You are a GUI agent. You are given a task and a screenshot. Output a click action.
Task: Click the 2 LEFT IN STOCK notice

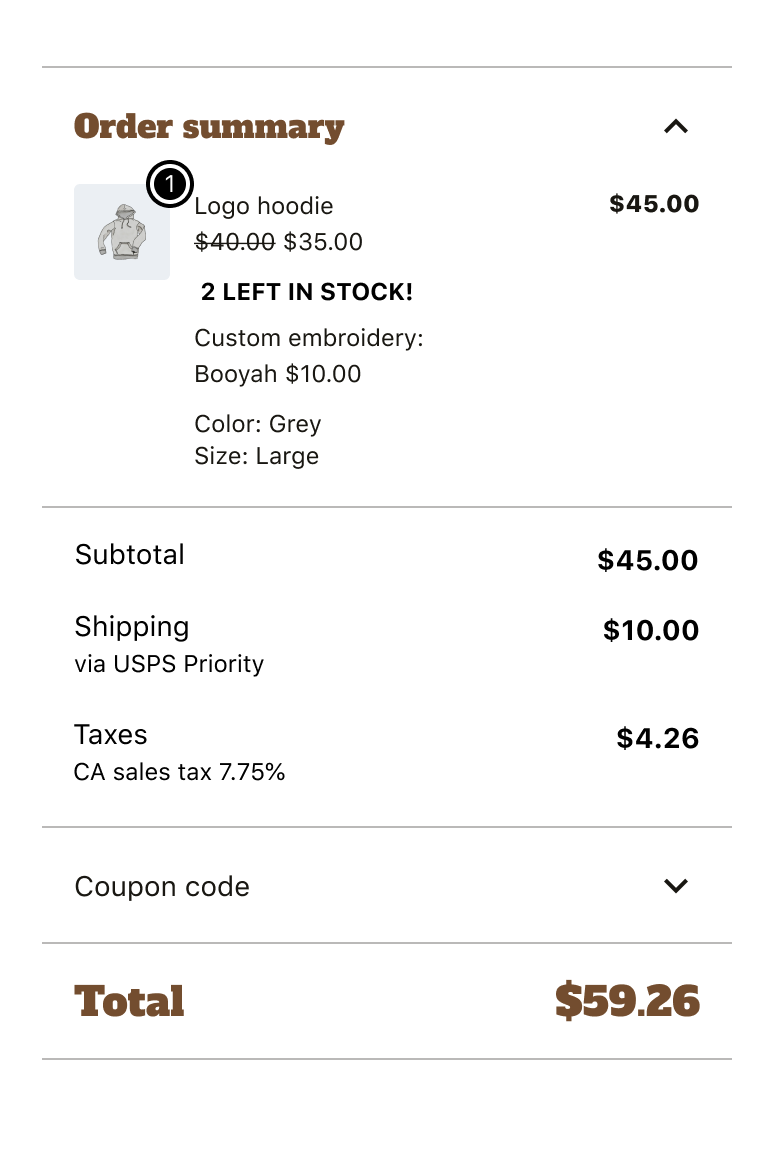coord(307,292)
